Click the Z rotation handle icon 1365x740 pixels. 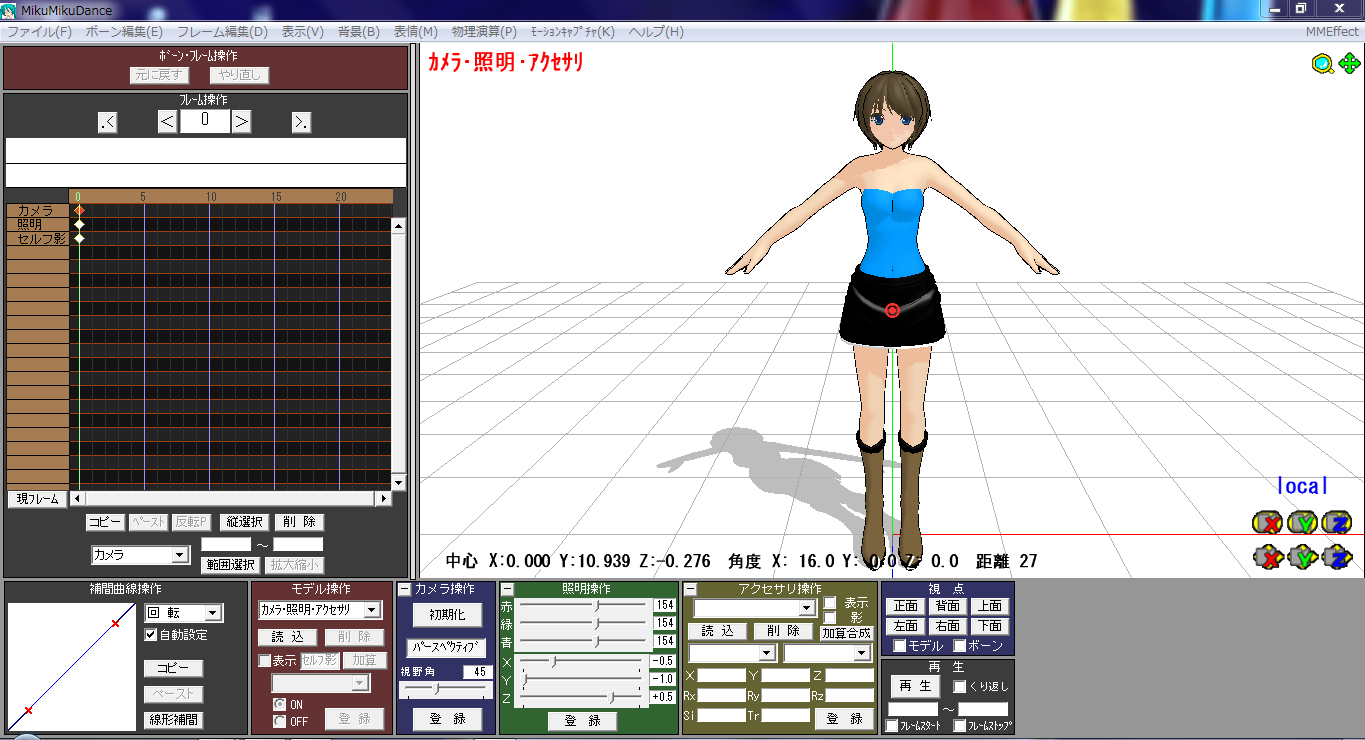click(x=1337, y=523)
